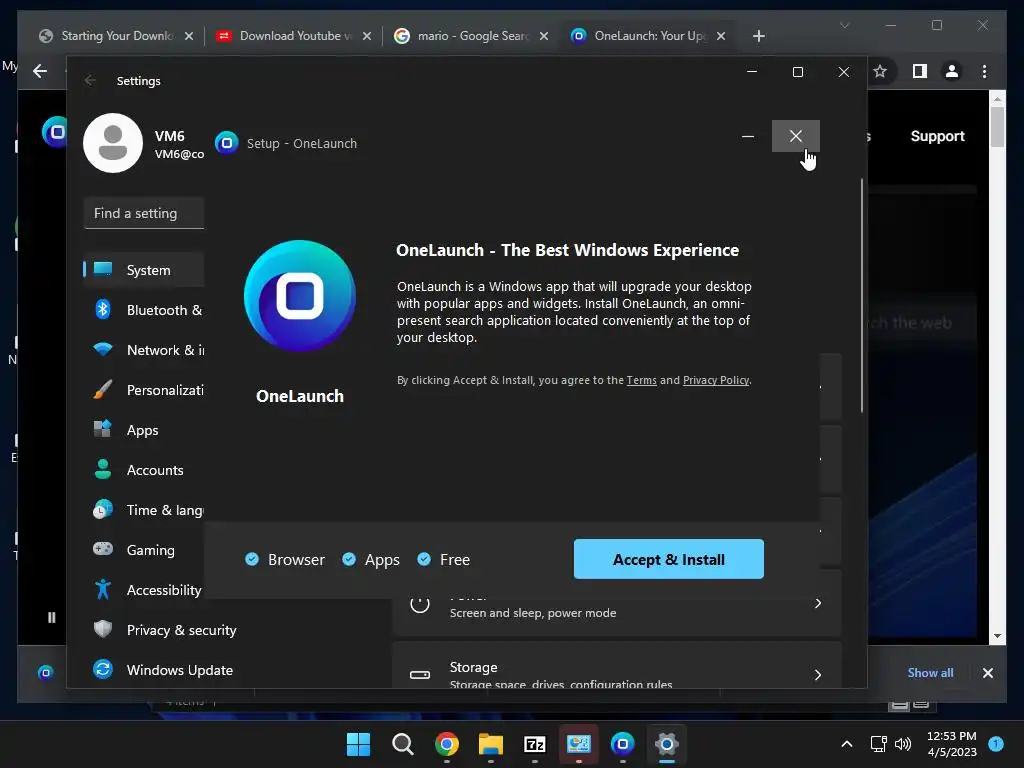Screen dimensions: 1024x768
Task: Open 7-Zip from taskbar
Action: pos(535,744)
